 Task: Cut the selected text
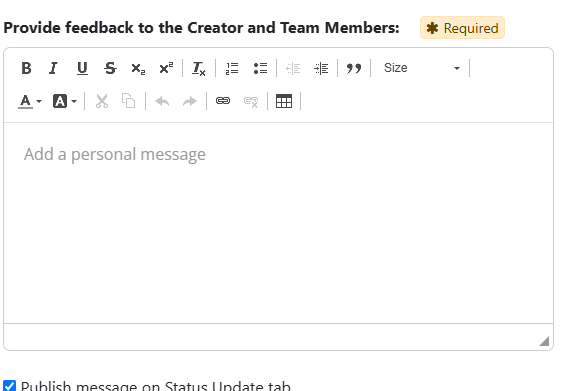(x=102, y=101)
